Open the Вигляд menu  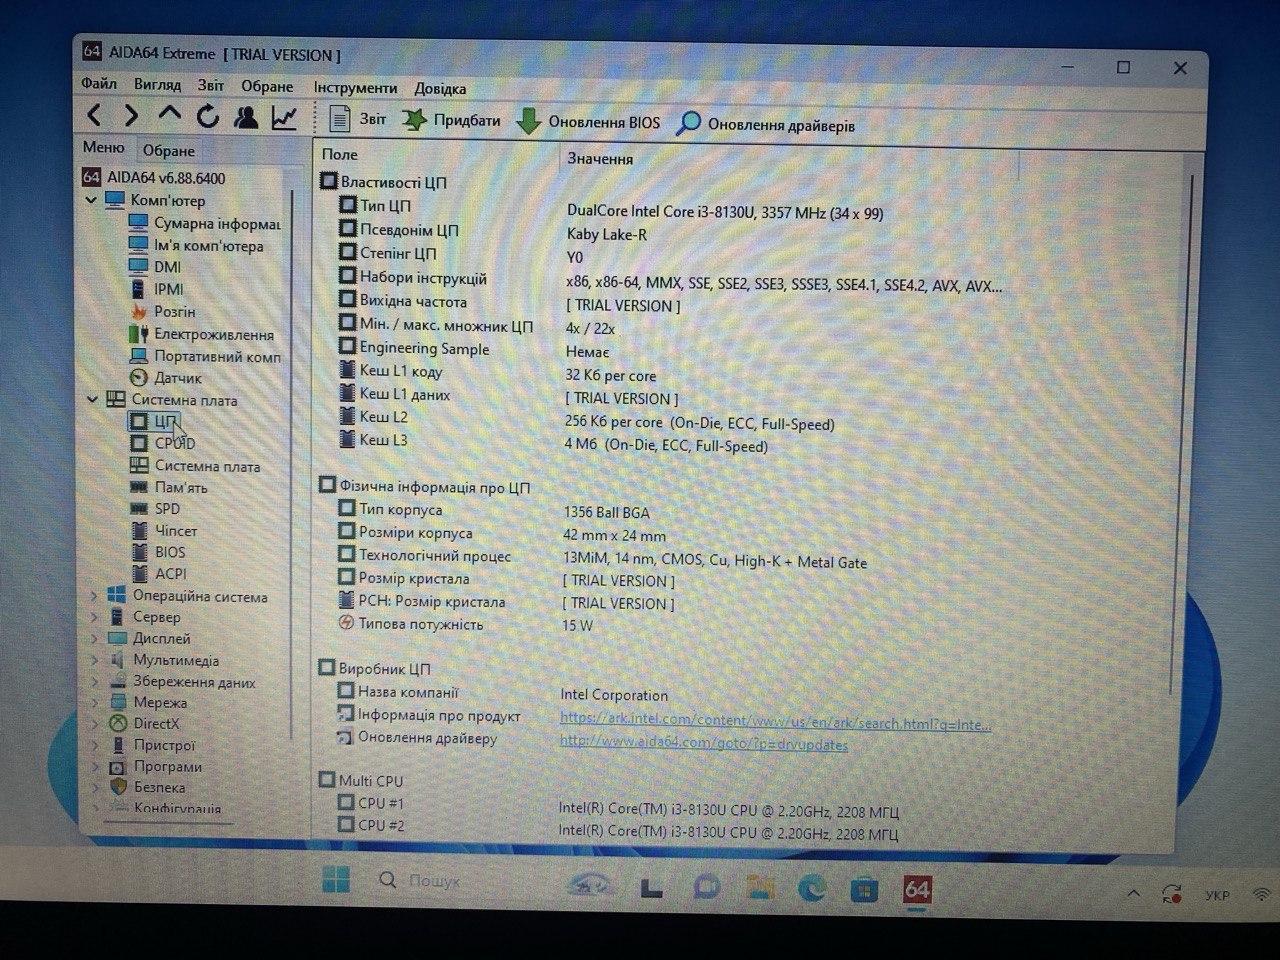[157, 85]
